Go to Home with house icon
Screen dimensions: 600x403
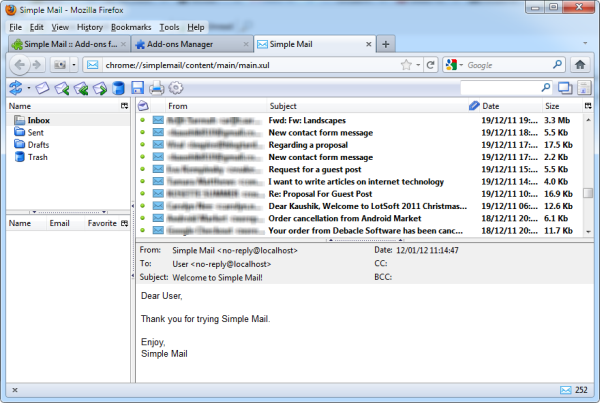tap(580, 65)
